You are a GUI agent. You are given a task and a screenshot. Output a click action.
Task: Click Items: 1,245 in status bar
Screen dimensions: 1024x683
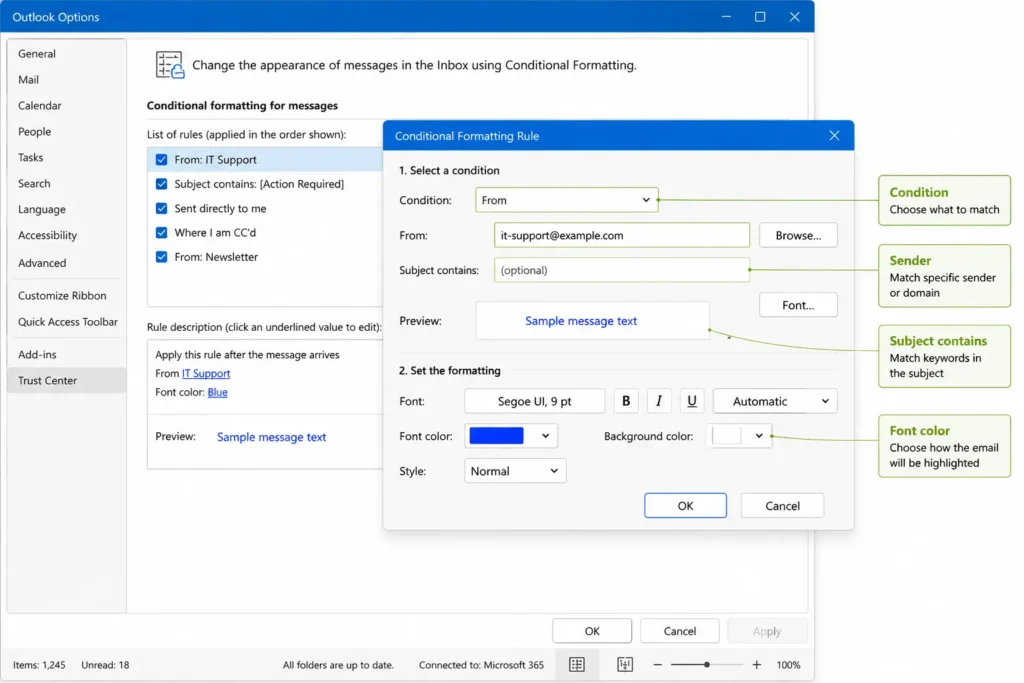[39, 665]
